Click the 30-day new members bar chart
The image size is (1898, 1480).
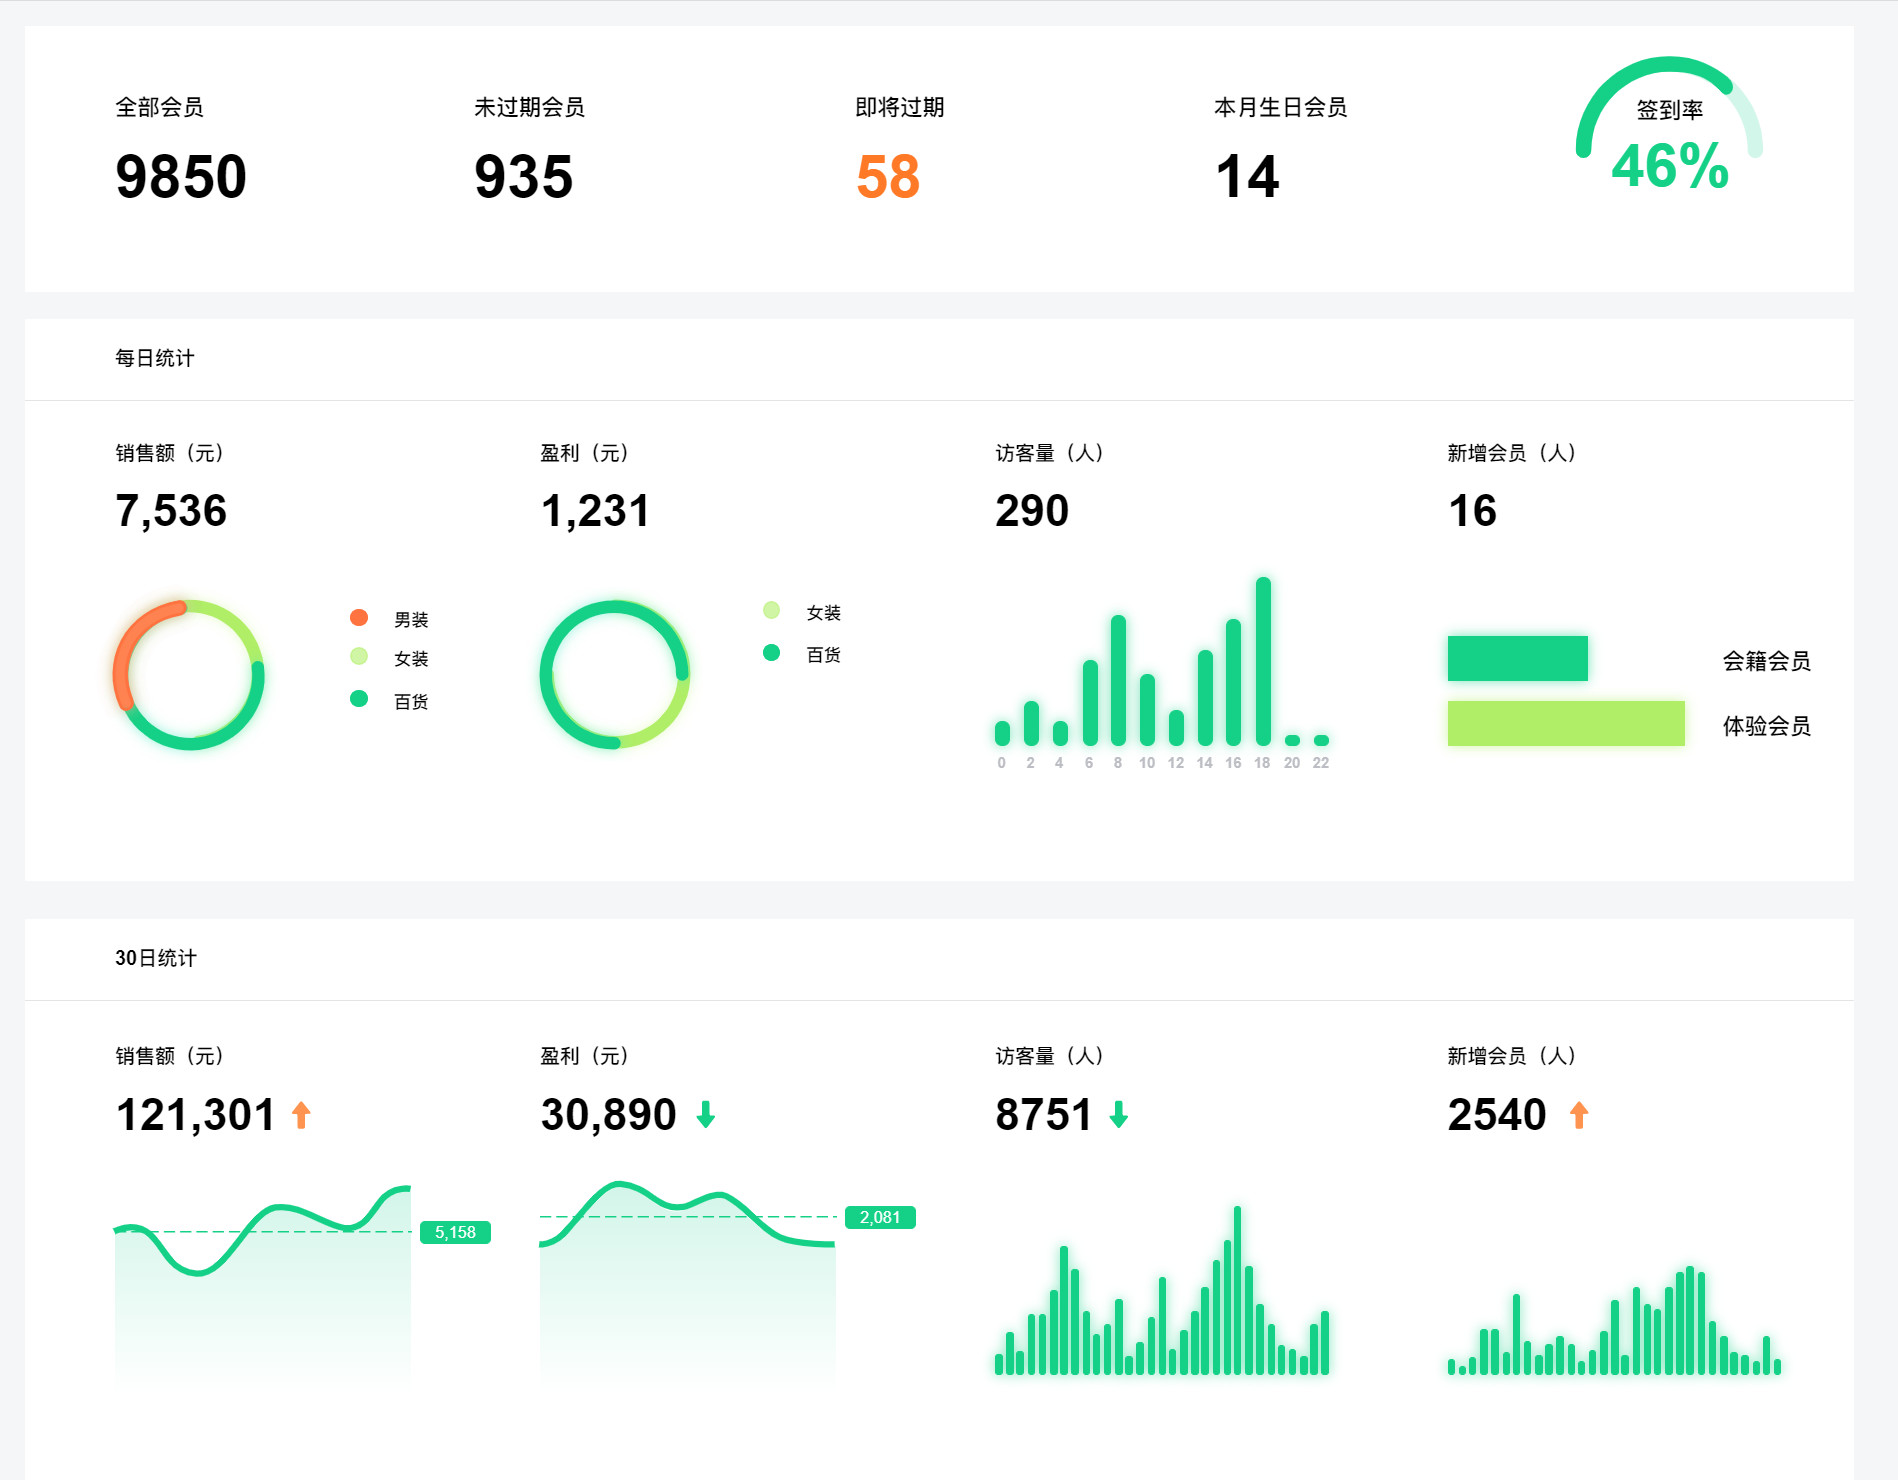1614,1320
